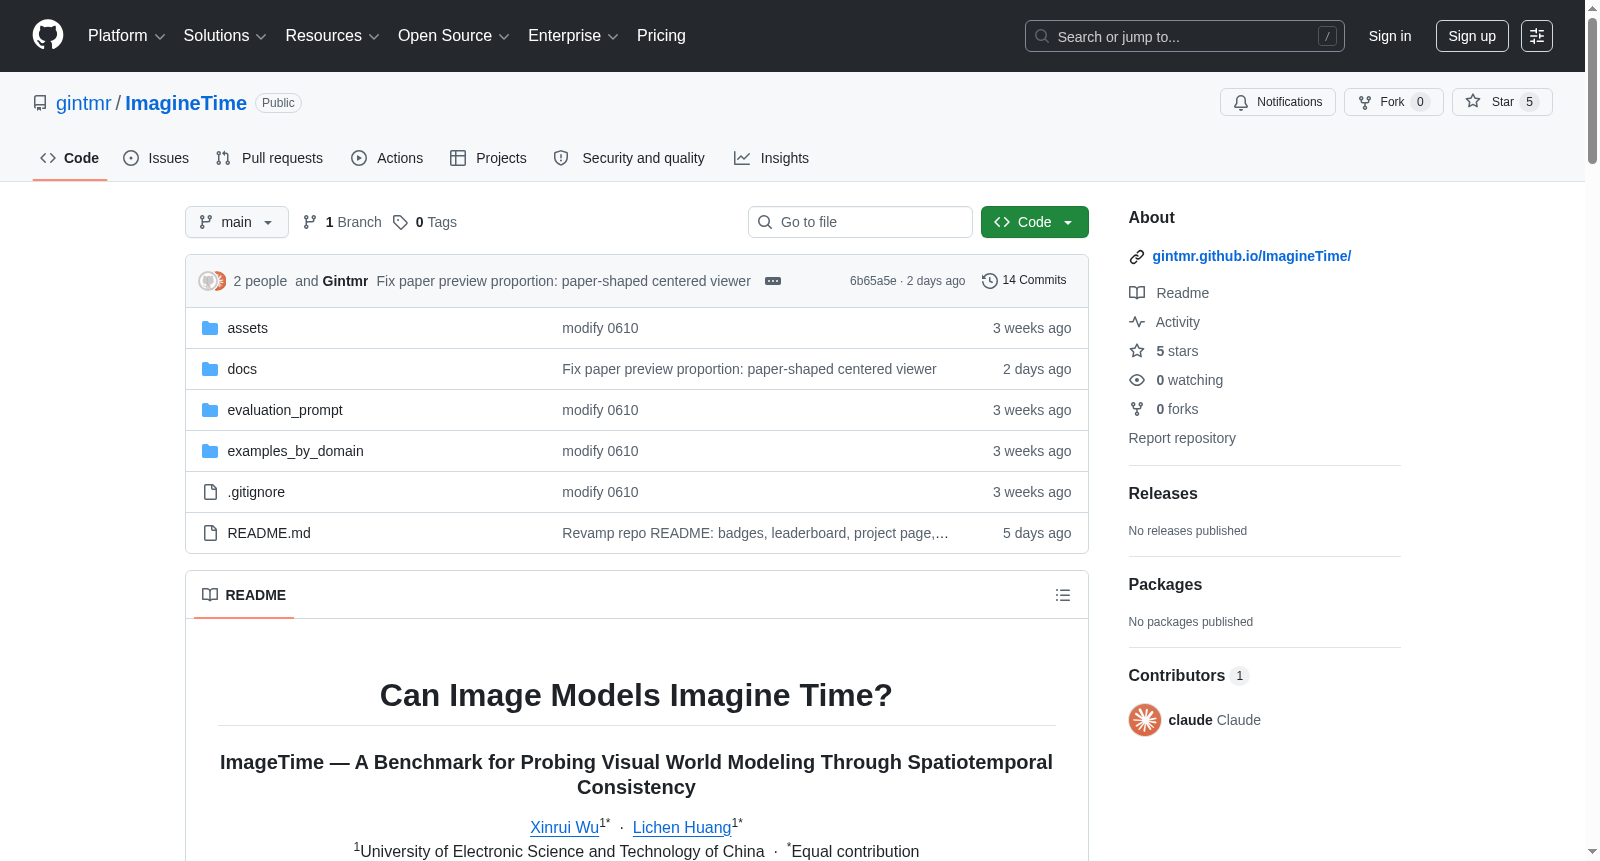This screenshot has height=861, width=1600.
Task: Open the docs folder icon
Action: tap(210, 369)
